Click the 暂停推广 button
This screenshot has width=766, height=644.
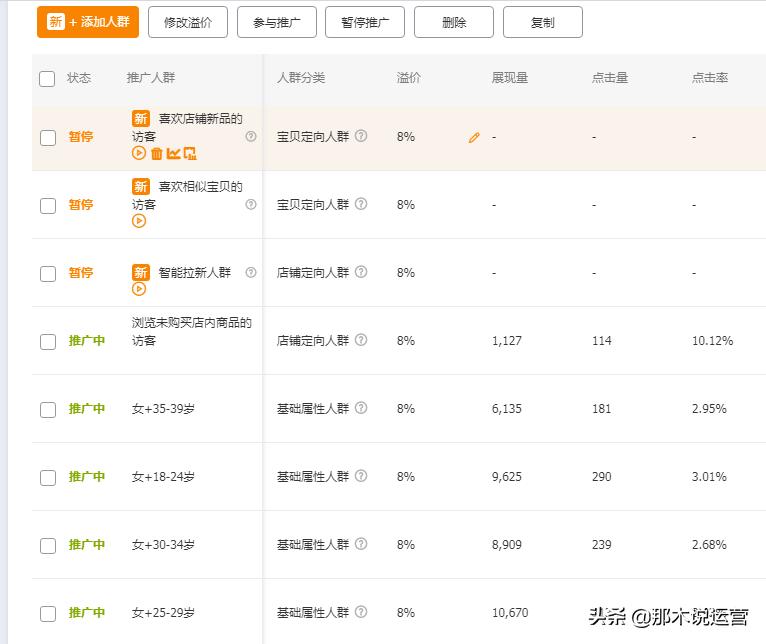point(365,22)
